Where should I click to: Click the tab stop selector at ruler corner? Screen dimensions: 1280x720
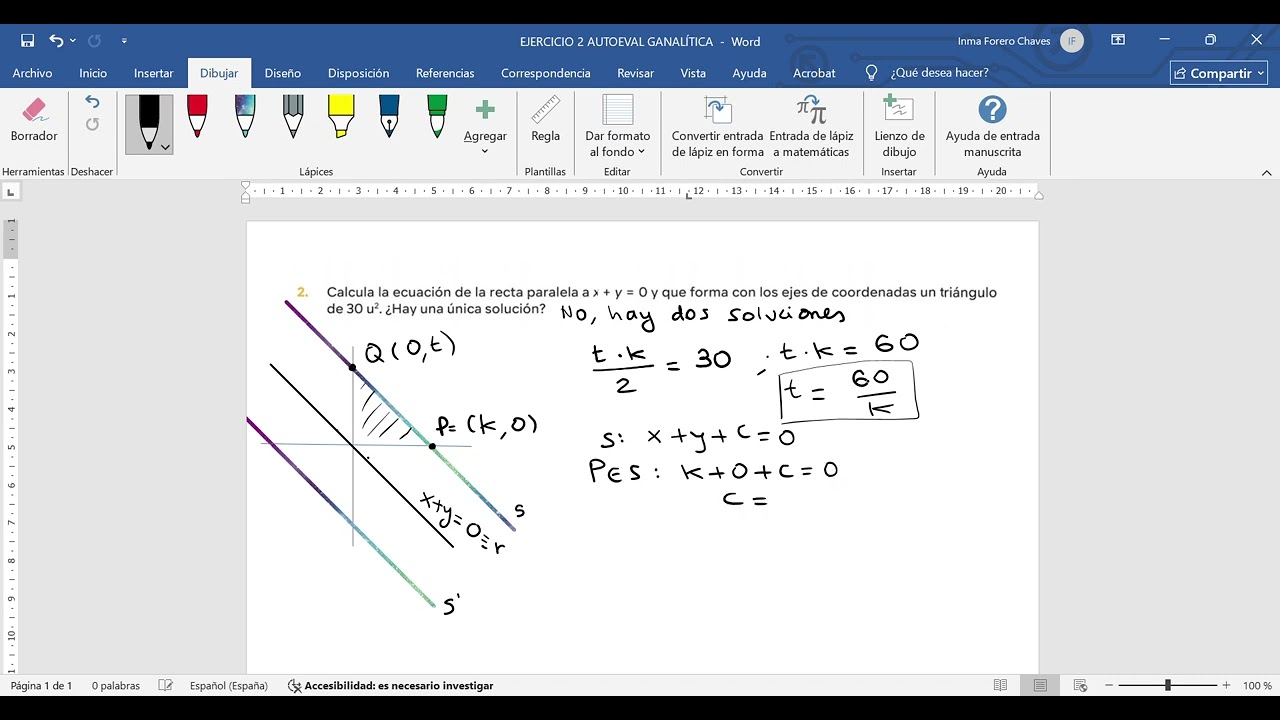(10, 191)
